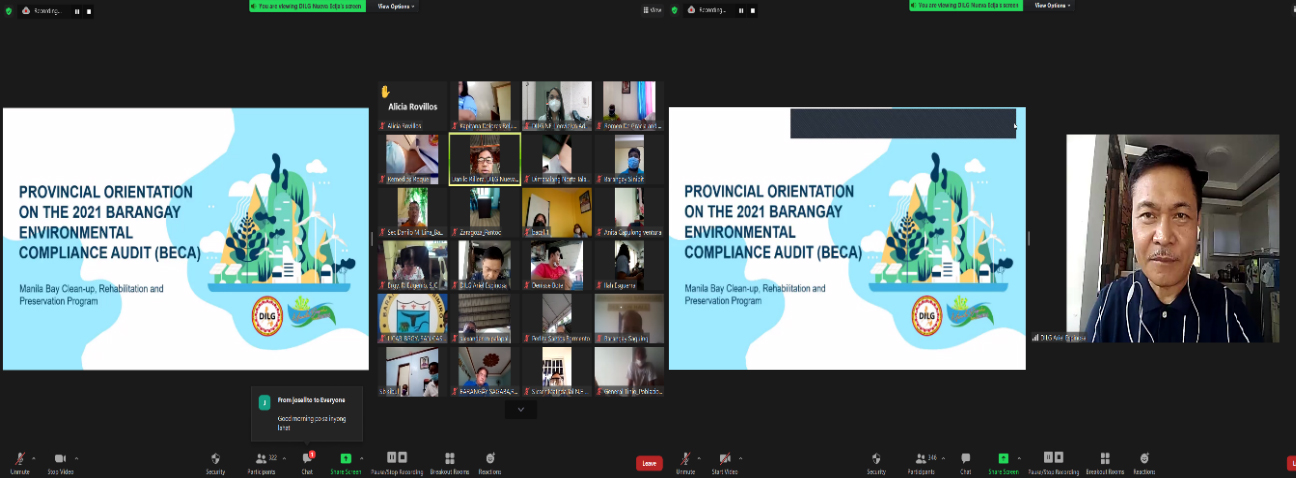Open View Options dropdown in right window
This screenshot has height=478, width=1296.
pos(1051,5)
